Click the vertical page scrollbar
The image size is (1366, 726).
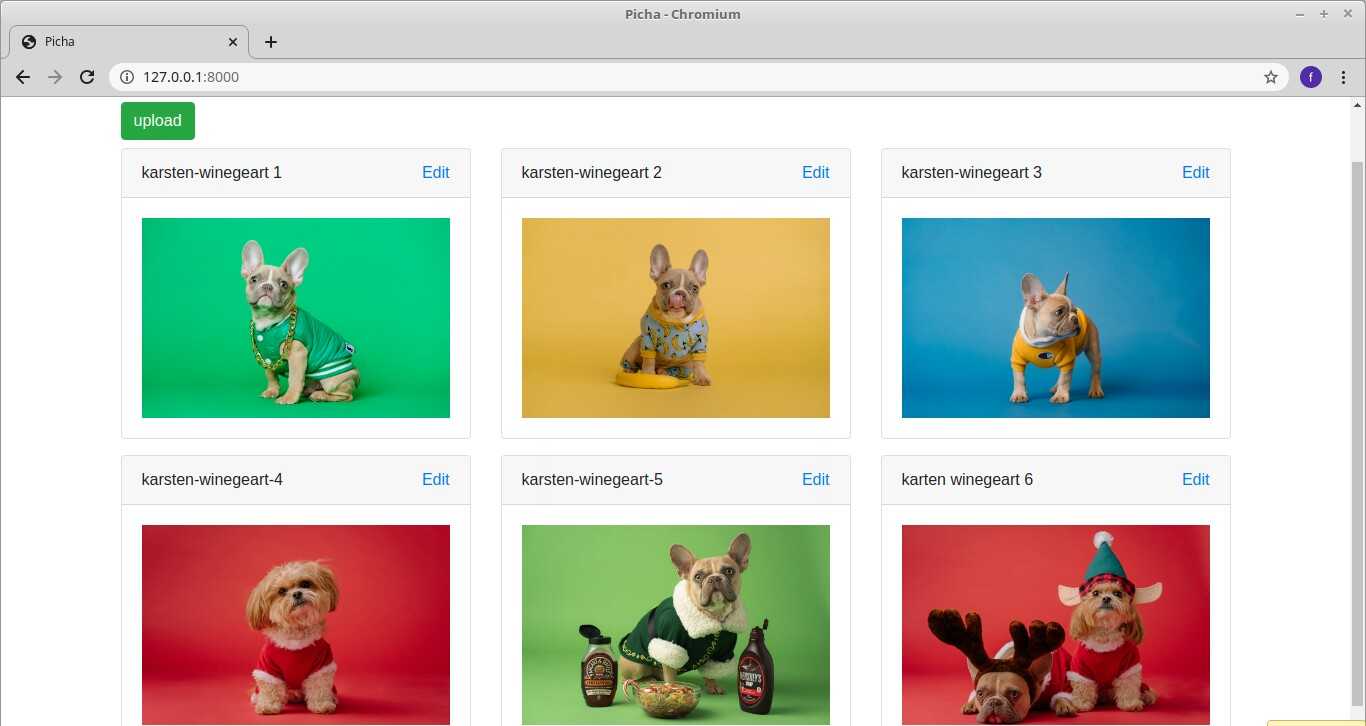click(x=1357, y=400)
